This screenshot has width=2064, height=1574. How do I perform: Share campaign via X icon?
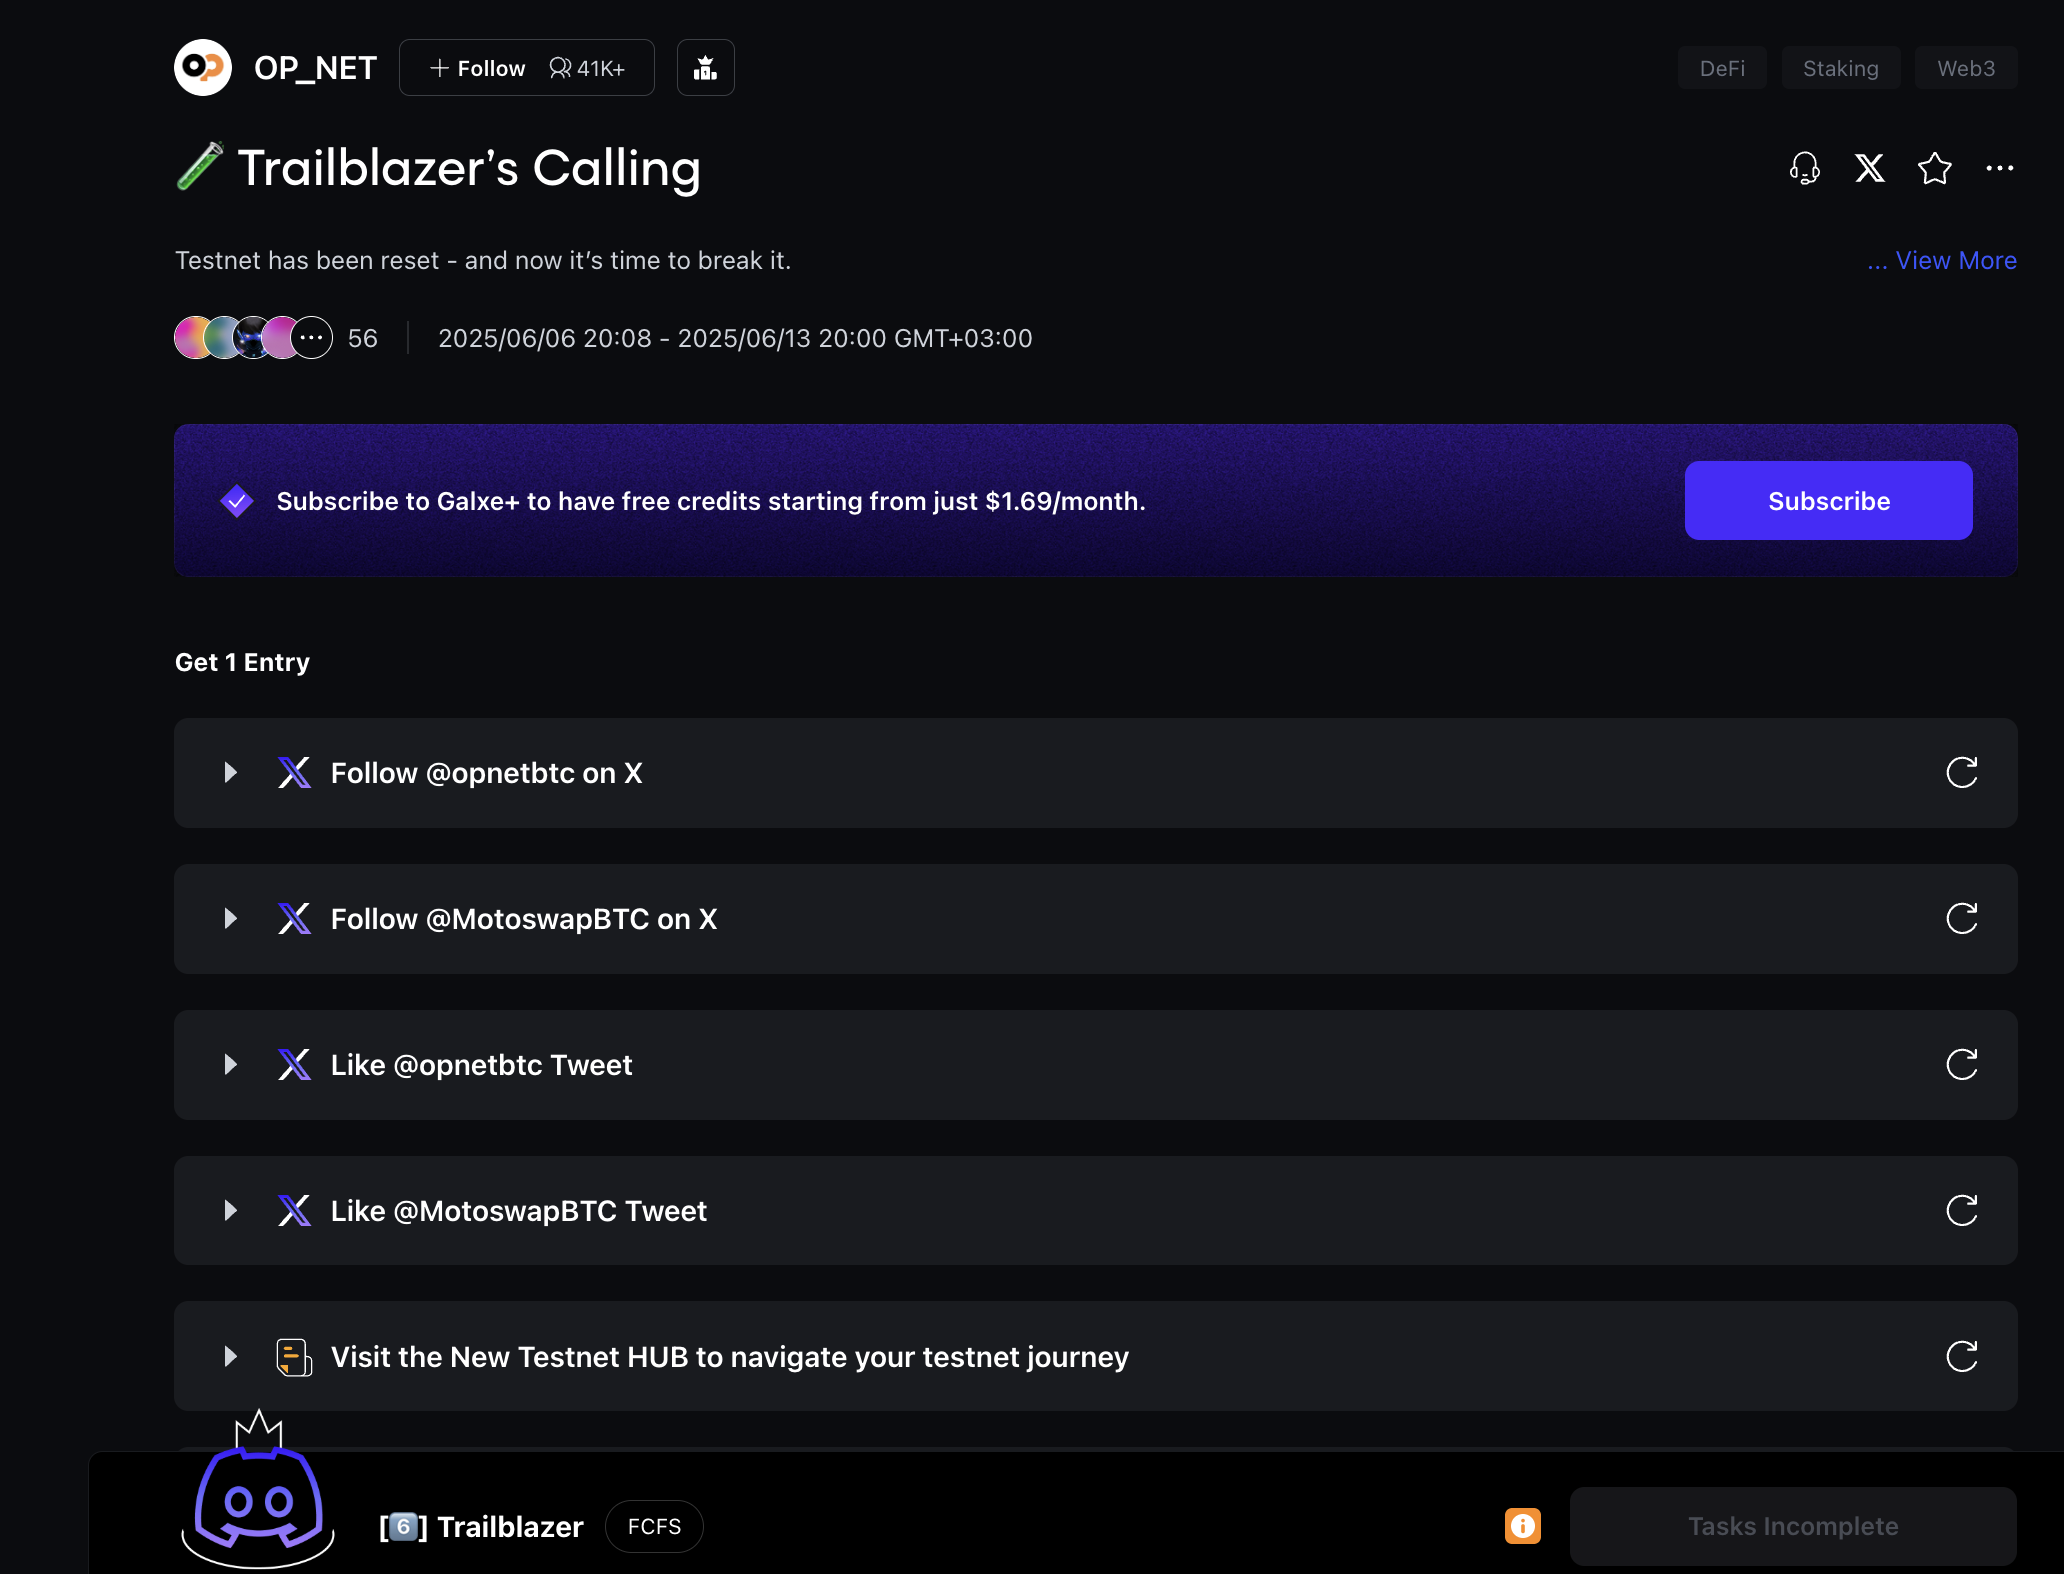pyautogui.click(x=1870, y=168)
